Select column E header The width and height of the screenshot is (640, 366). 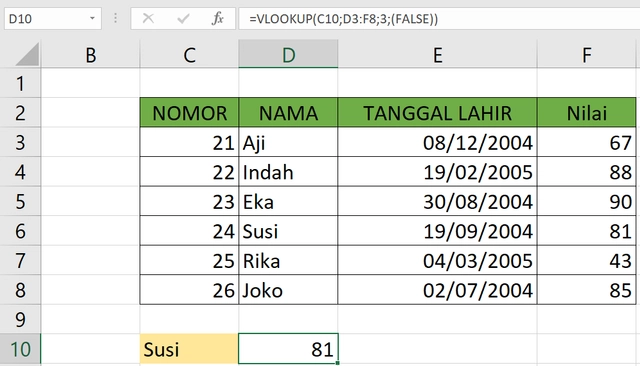(x=438, y=54)
